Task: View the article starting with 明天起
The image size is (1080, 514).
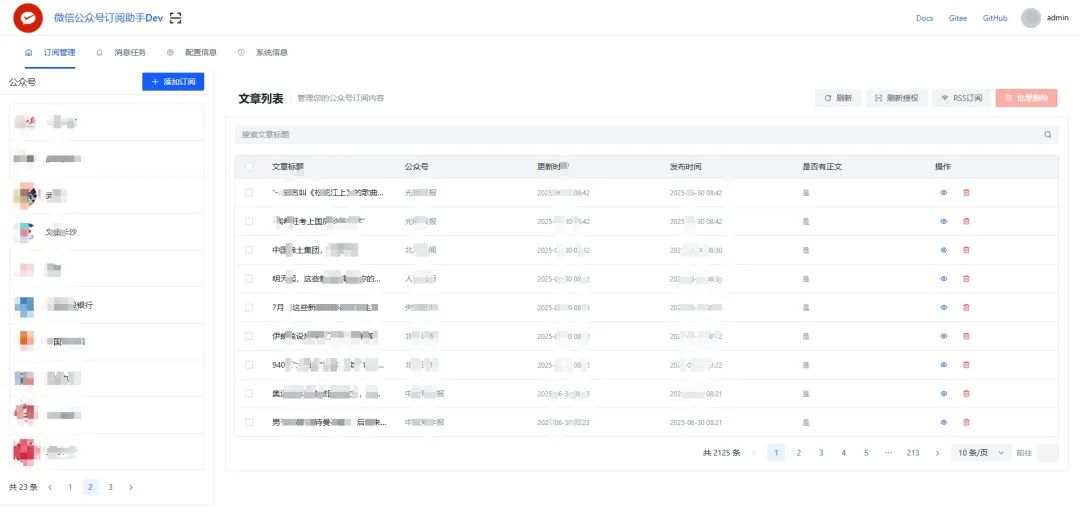Action: coord(944,279)
